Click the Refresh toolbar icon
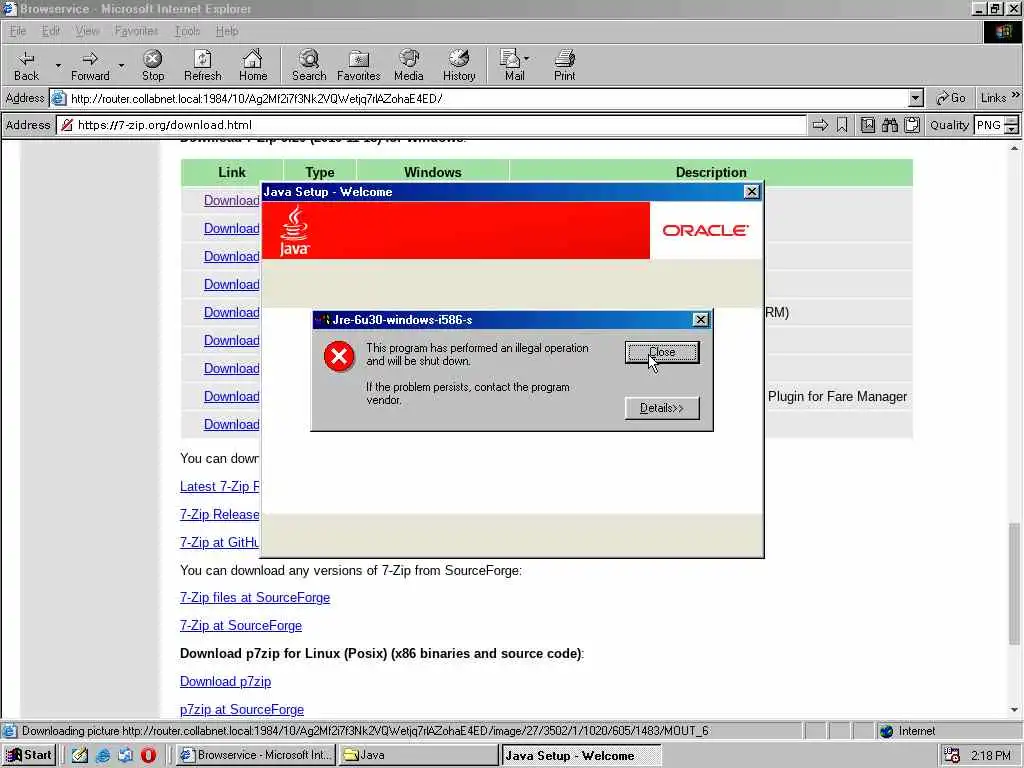The image size is (1024, 768). (202, 65)
